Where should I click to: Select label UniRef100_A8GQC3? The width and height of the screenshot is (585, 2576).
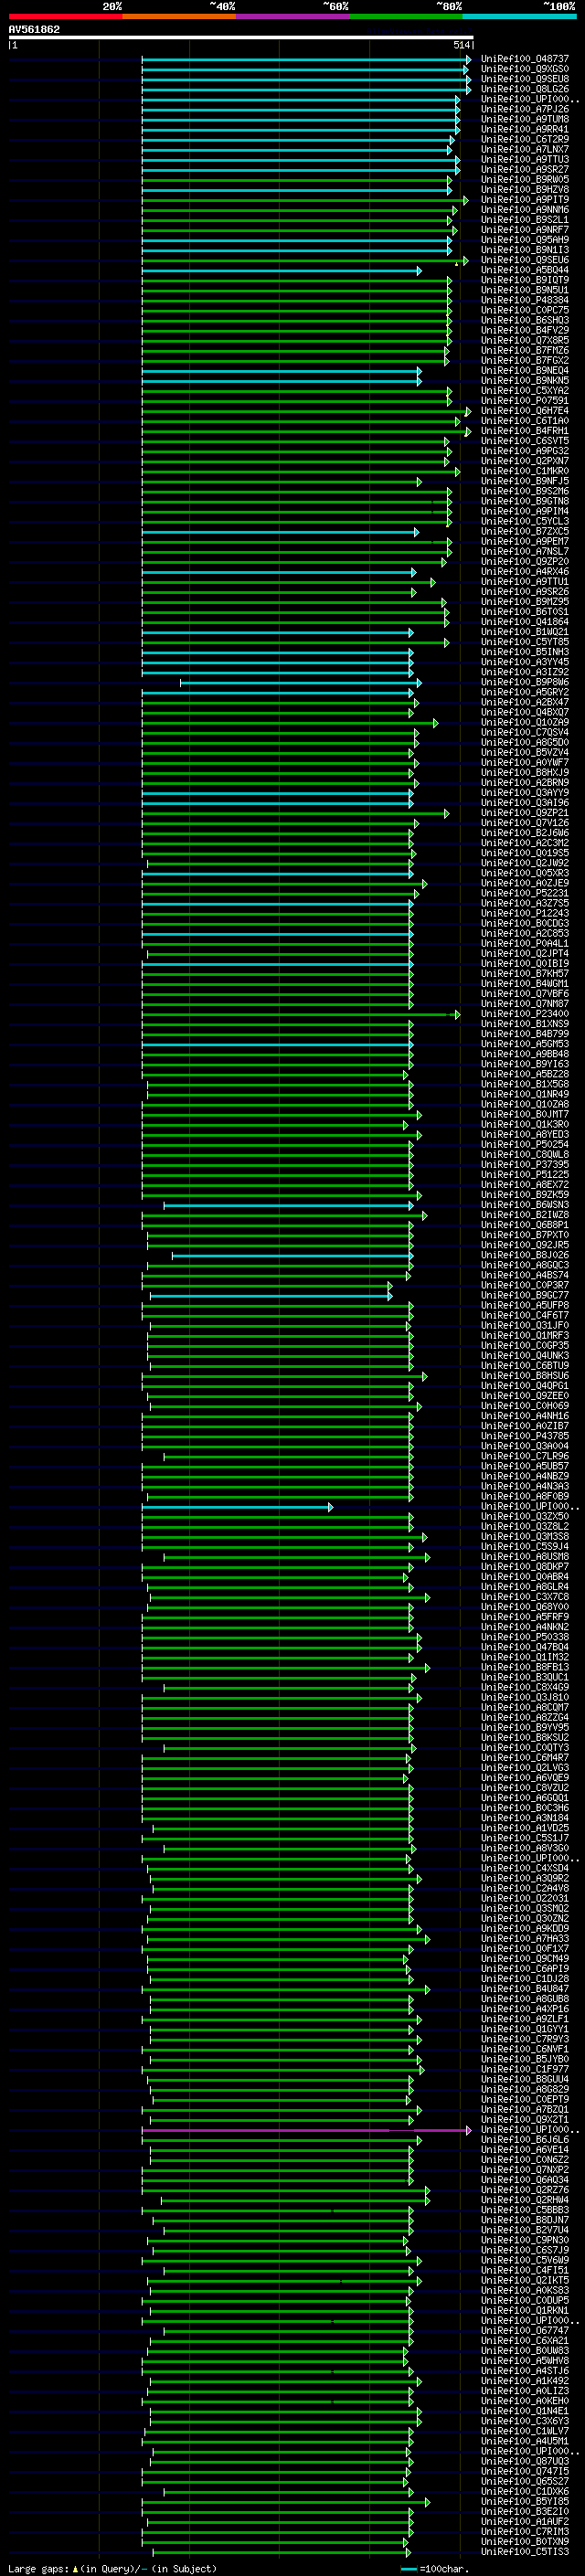point(525,1265)
